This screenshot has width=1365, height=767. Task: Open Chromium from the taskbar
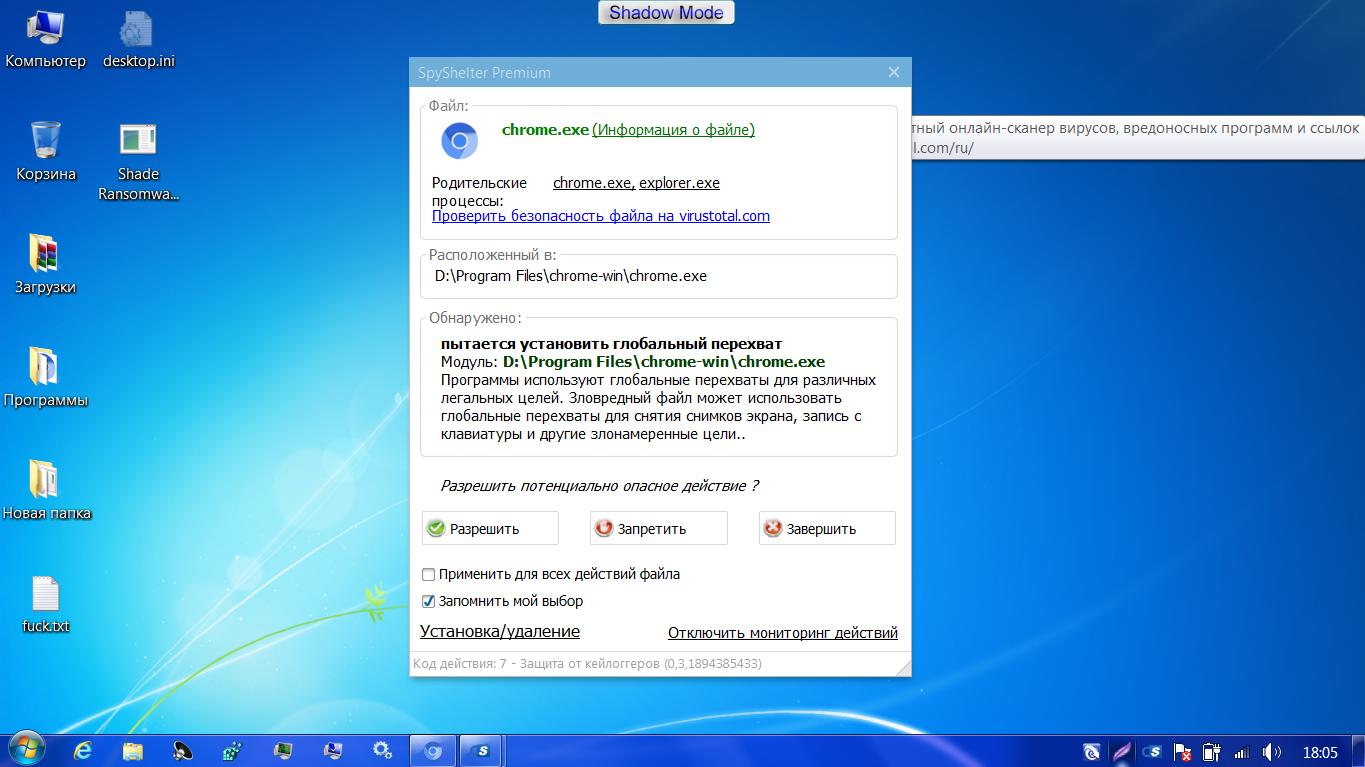point(433,750)
